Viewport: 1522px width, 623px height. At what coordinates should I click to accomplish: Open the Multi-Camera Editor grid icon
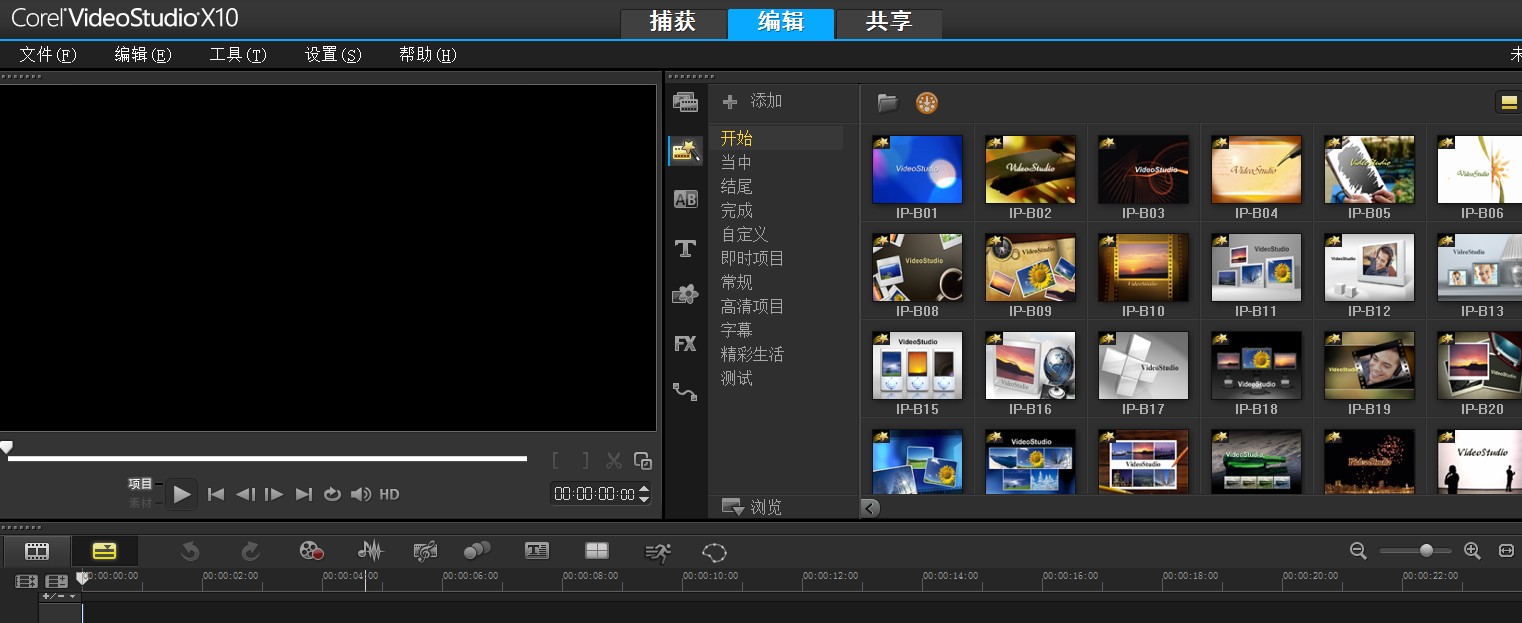pos(597,551)
